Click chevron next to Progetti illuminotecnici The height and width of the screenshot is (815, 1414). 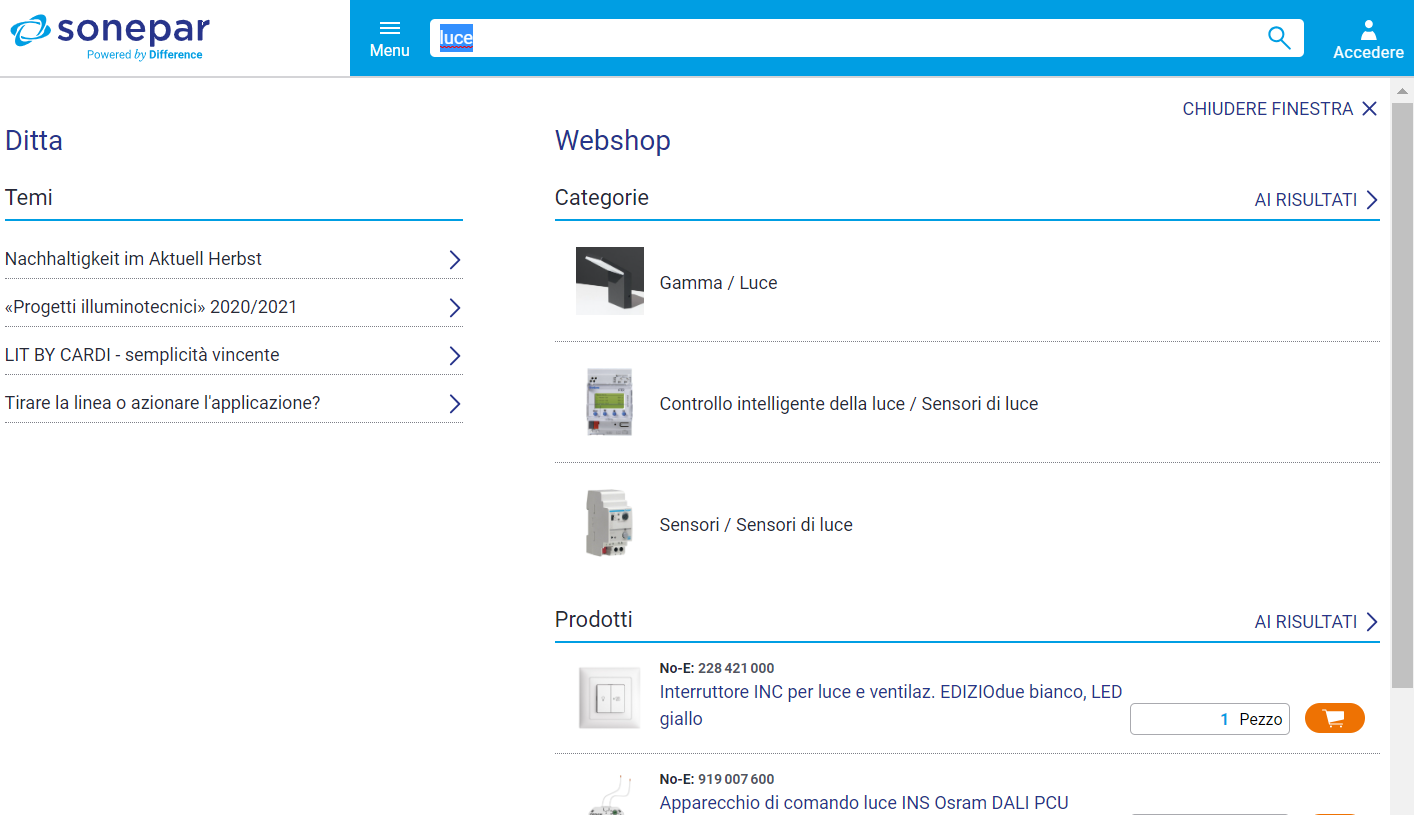pos(455,308)
